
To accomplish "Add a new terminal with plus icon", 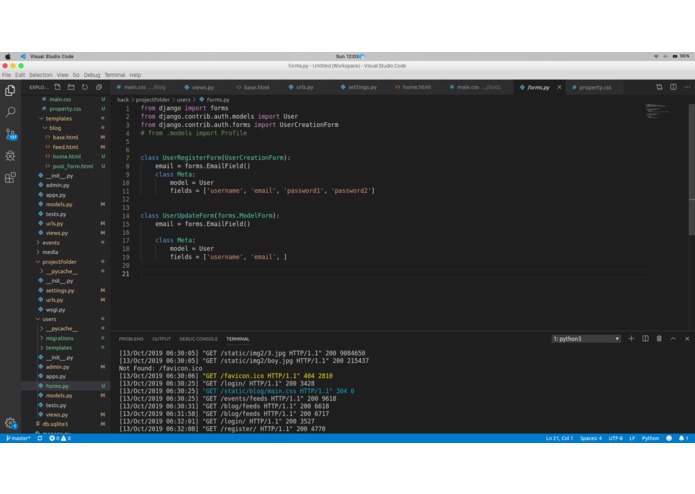I will coord(631,338).
